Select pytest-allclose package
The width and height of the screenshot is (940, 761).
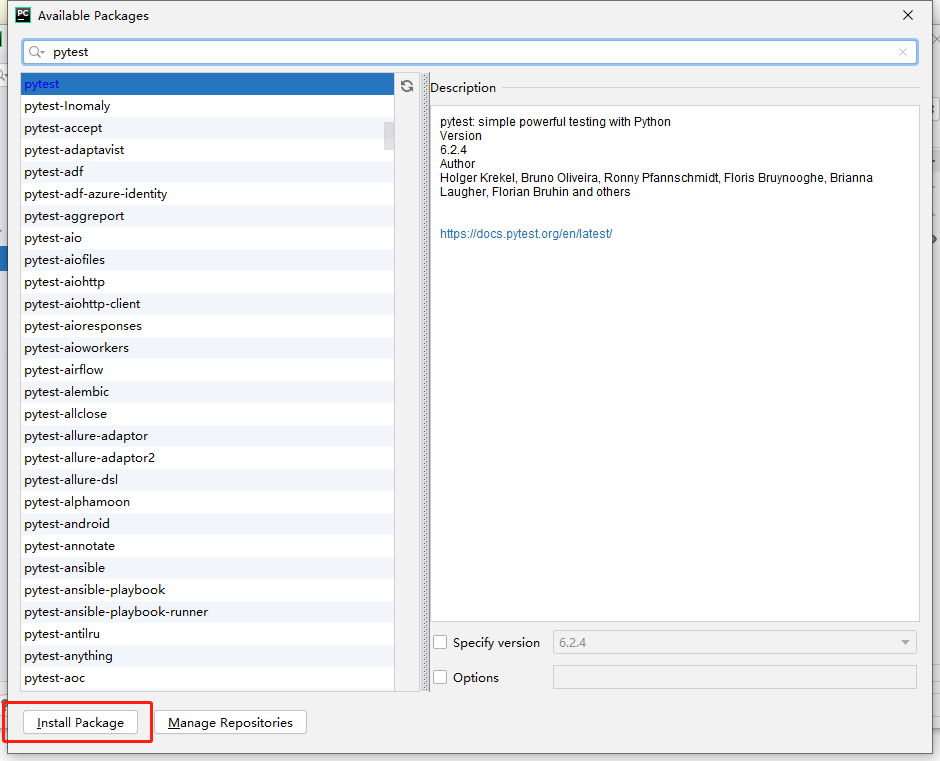[x=207, y=414]
